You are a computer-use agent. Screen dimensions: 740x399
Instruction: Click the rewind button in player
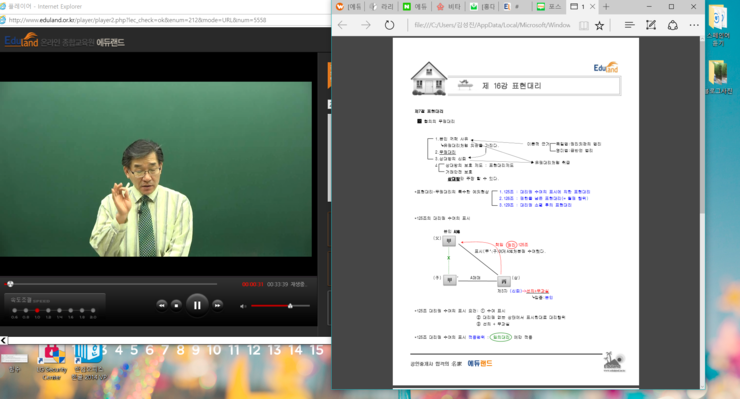tap(161, 306)
